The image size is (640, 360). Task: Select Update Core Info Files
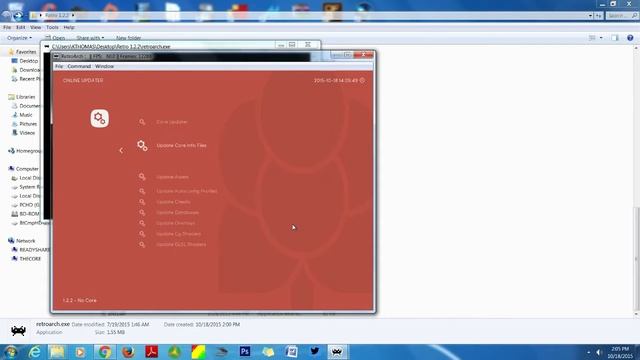(x=182, y=145)
